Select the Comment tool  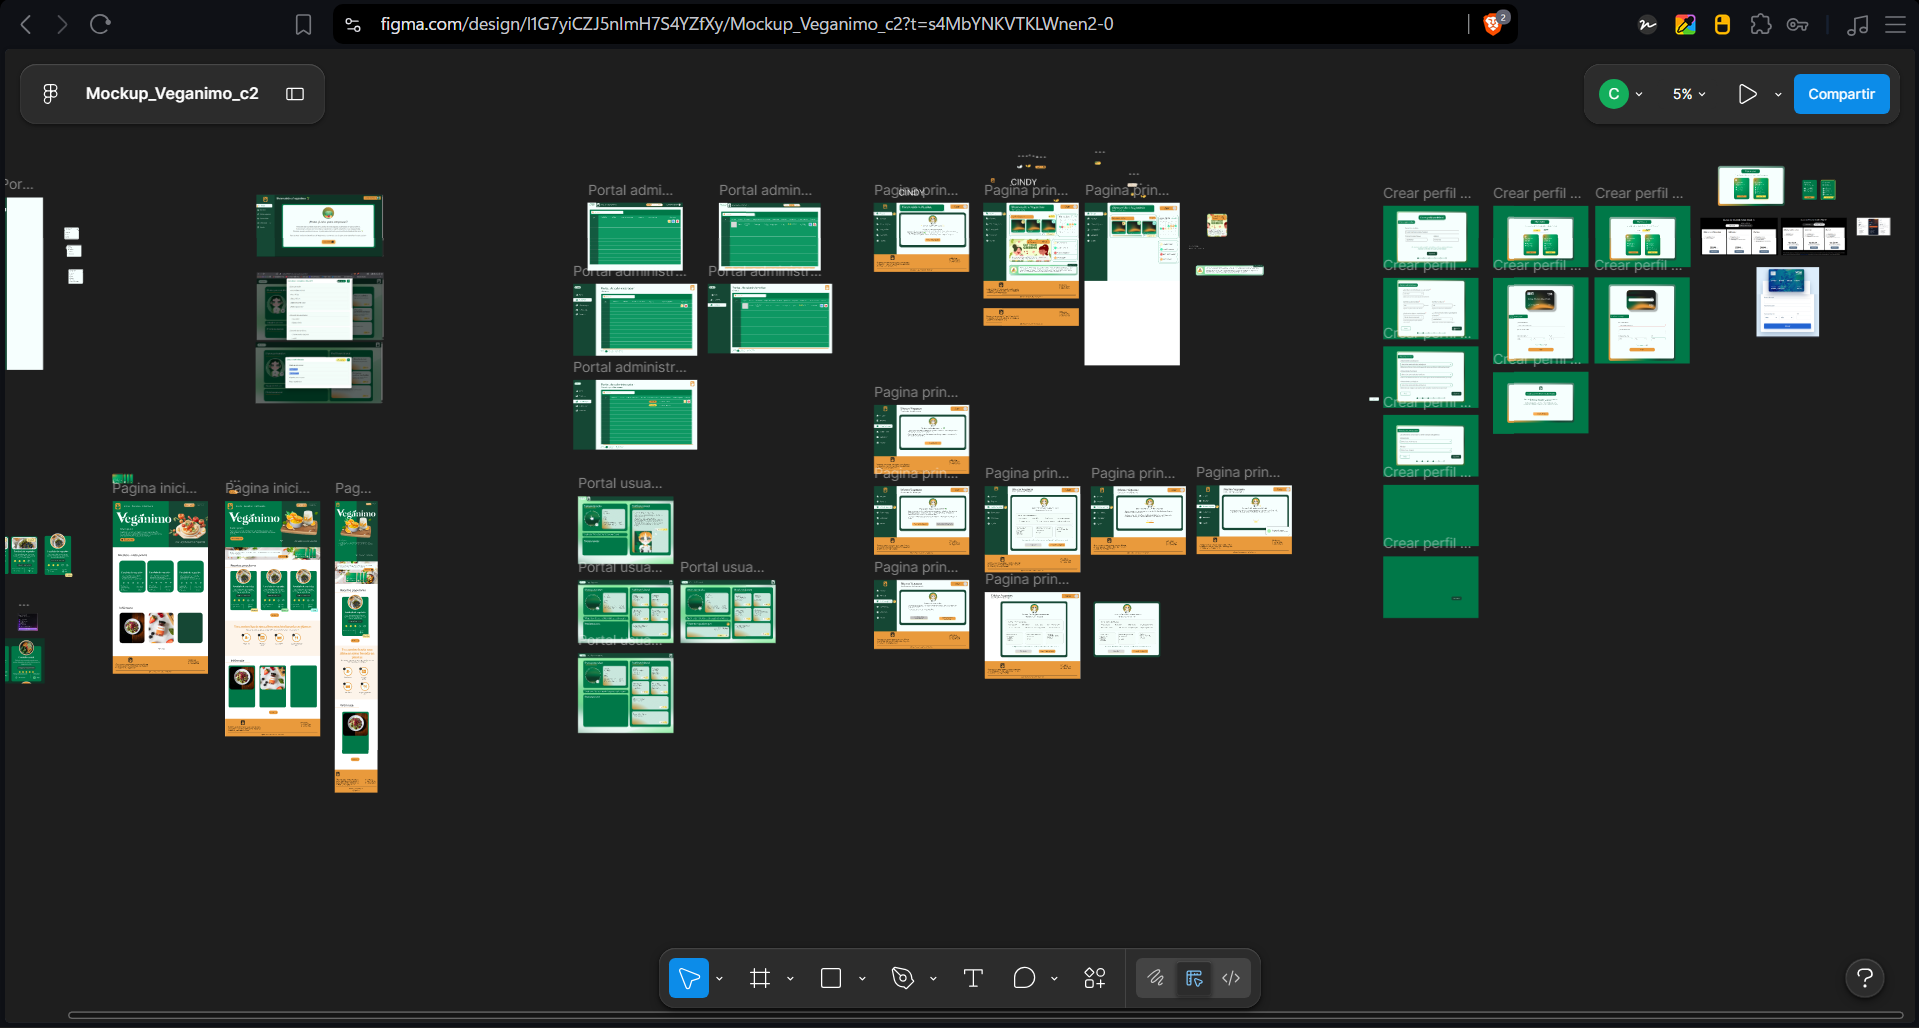(x=1024, y=978)
